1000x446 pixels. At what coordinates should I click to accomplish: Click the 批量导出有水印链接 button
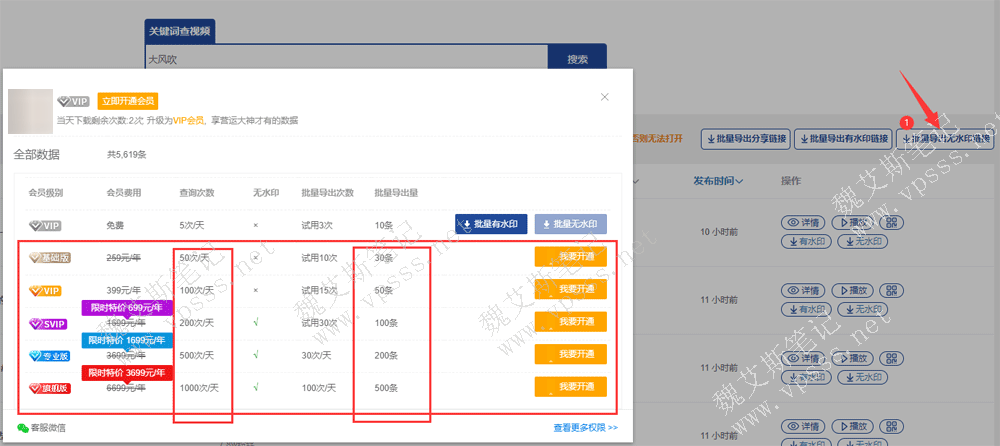843,138
